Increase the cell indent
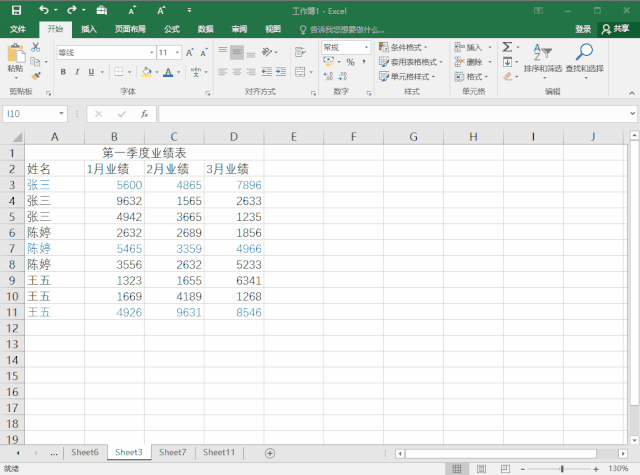 [281, 72]
